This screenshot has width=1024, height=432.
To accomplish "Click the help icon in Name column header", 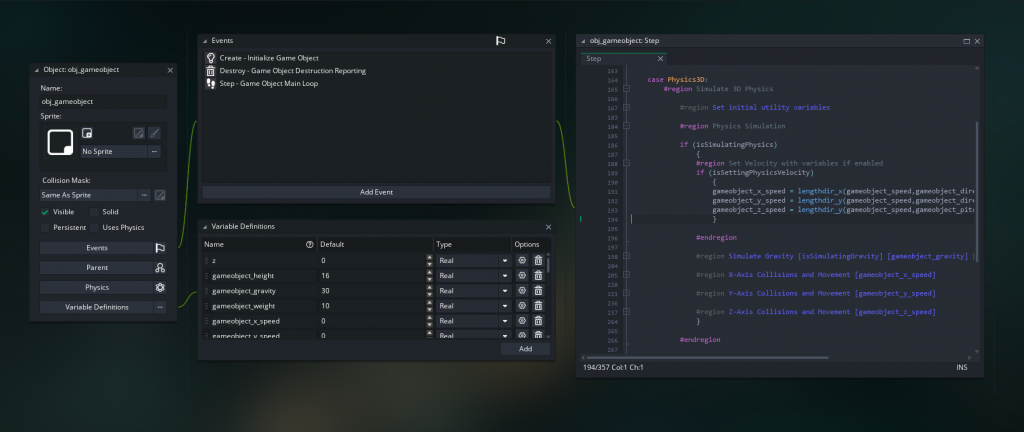I will click(x=310, y=245).
